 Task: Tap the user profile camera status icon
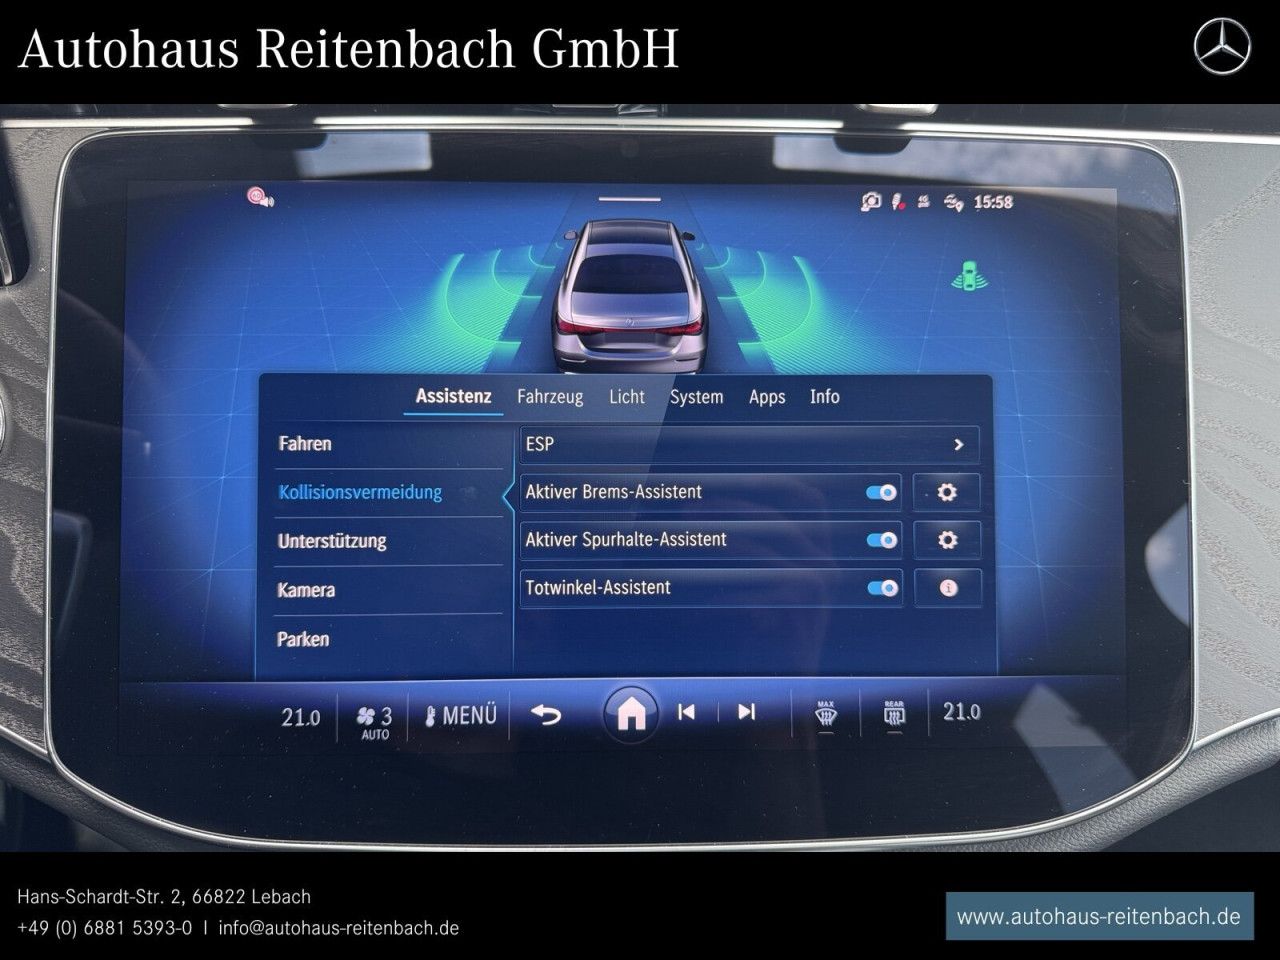pos(871,202)
